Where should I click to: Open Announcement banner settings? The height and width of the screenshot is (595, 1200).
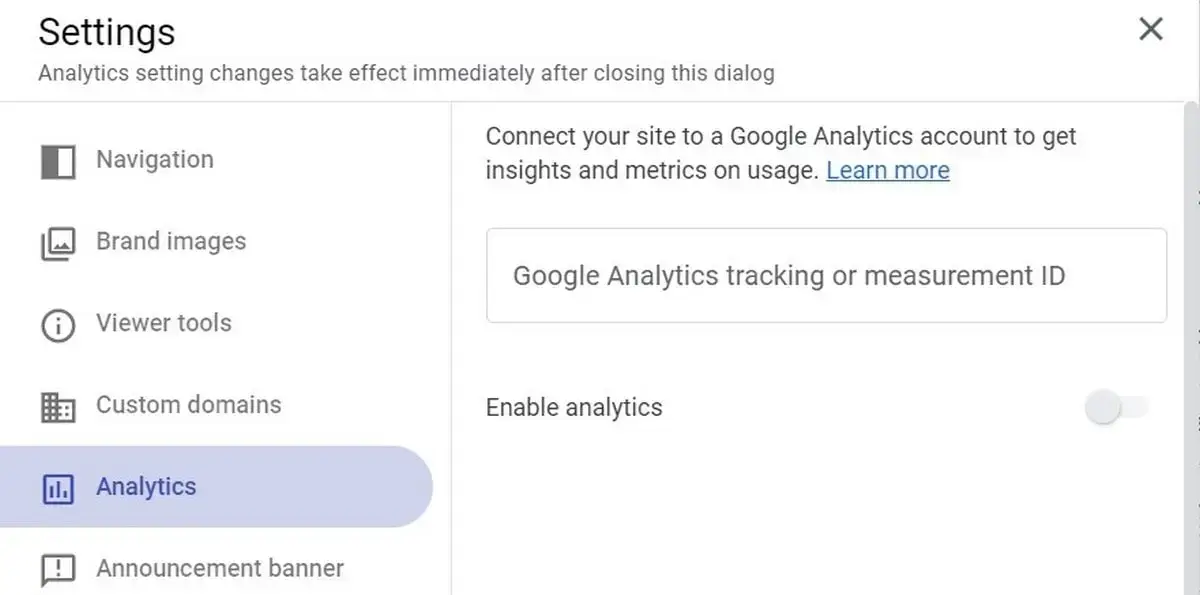(x=220, y=569)
